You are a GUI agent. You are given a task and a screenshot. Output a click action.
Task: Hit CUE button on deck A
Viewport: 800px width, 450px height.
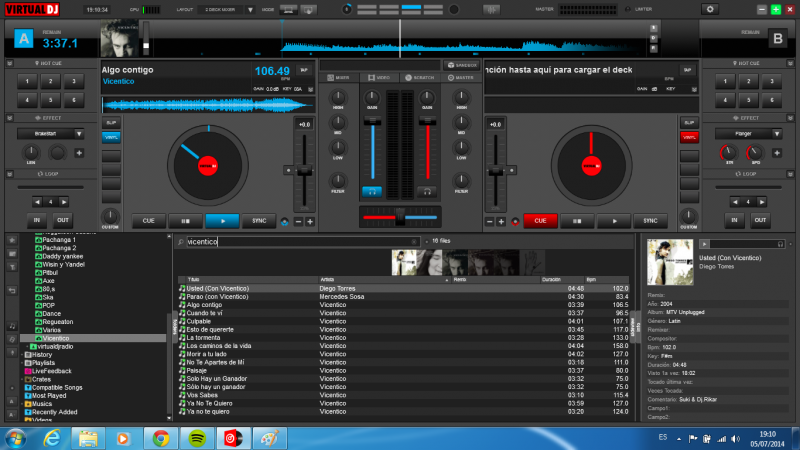click(x=148, y=221)
